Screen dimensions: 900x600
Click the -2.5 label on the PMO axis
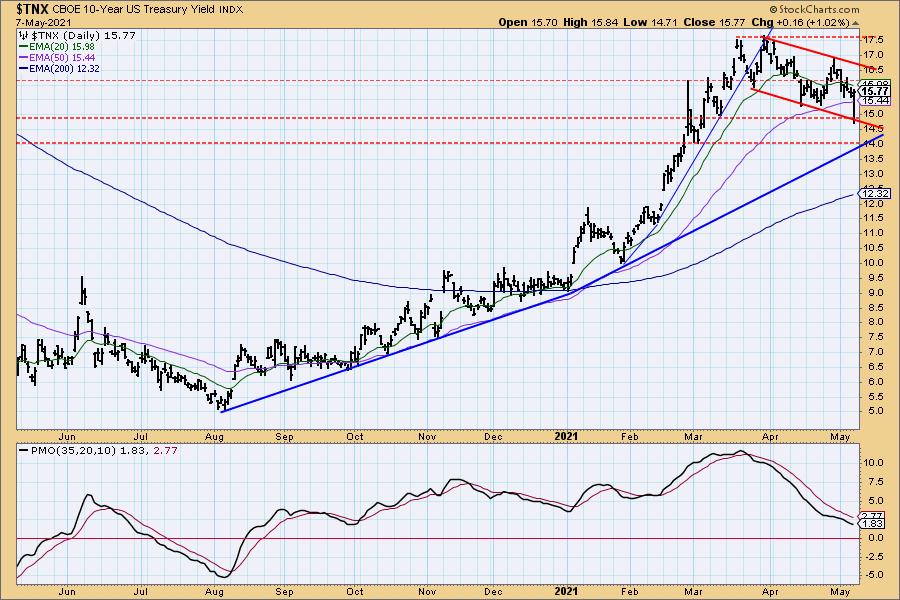pyautogui.click(x=874, y=557)
